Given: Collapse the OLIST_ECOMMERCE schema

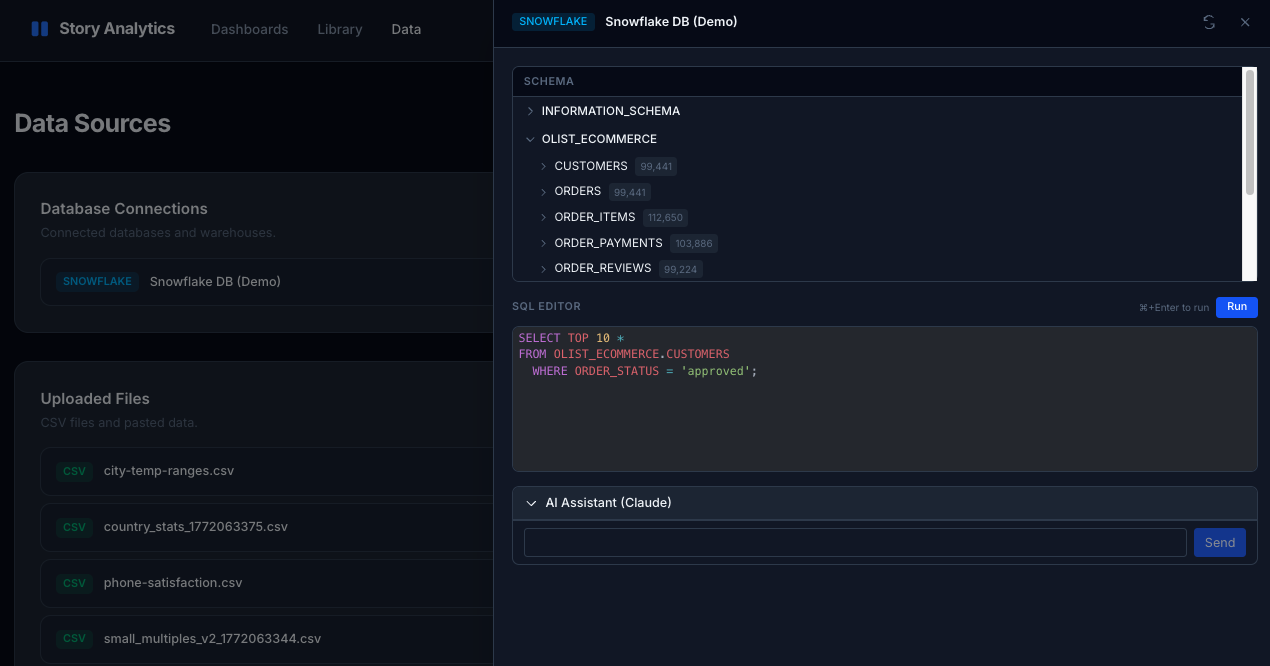Looking at the screenshot, I should [530, 139].
